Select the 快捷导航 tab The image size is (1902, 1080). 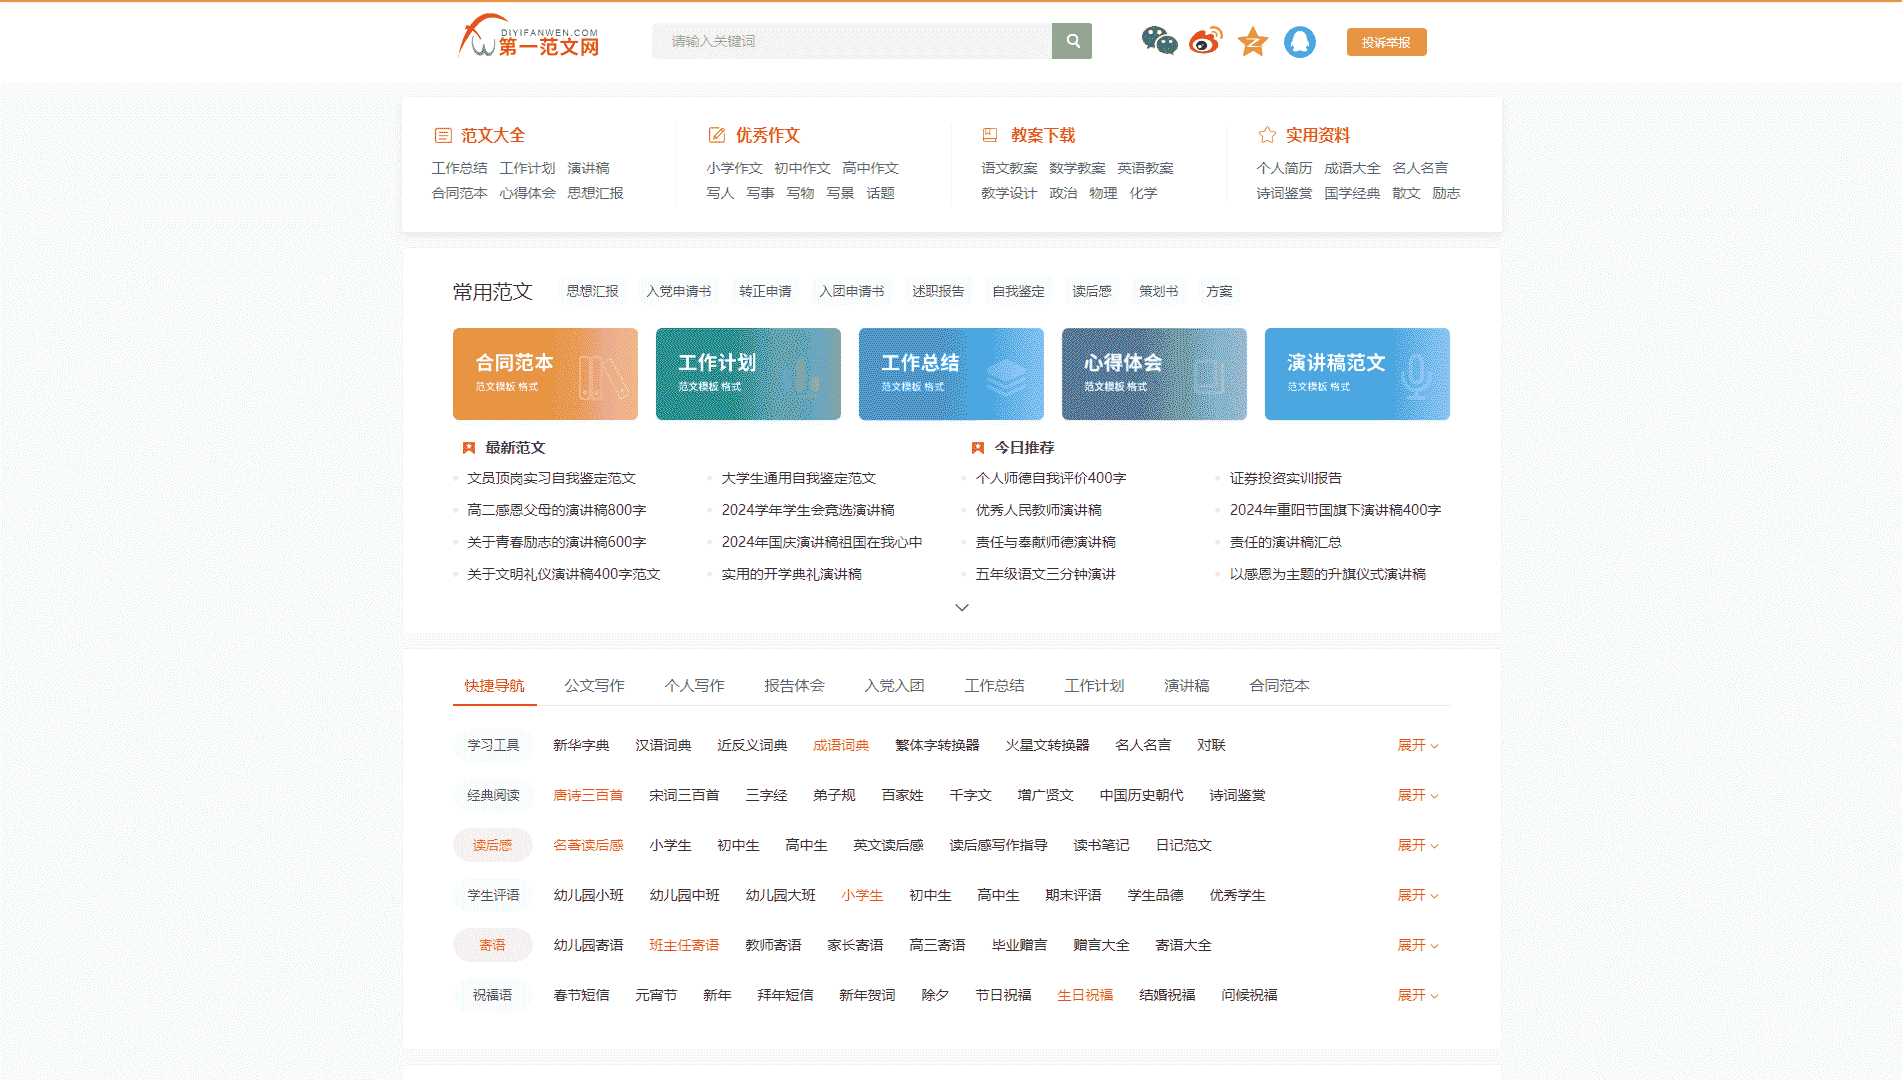tap(494, 685)
